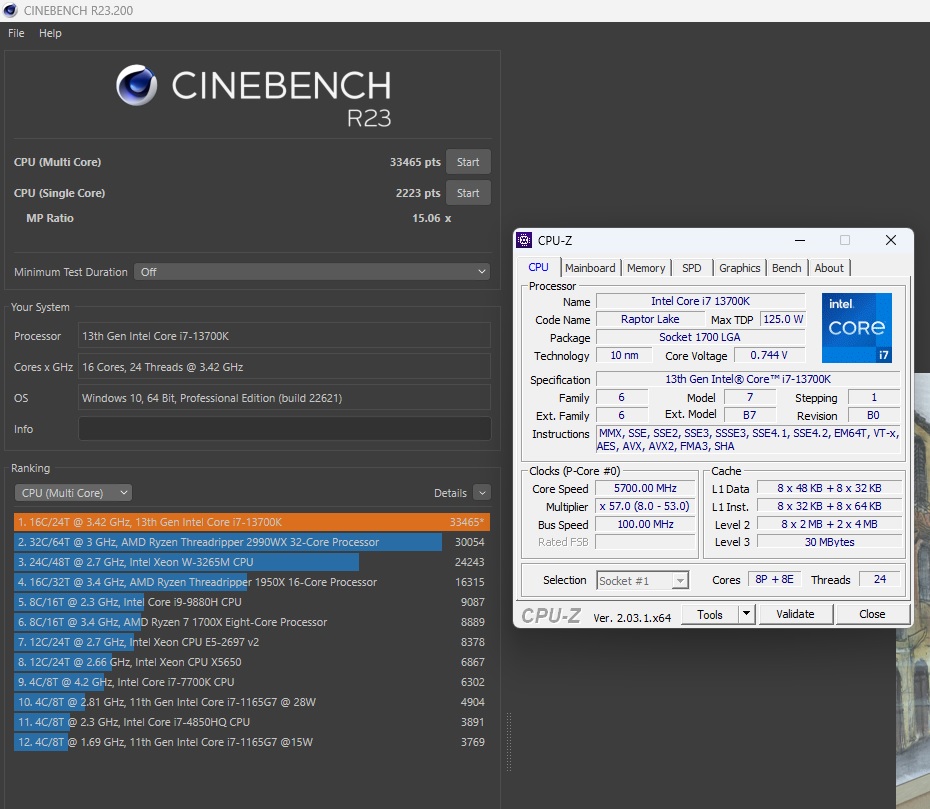Select the Threadripper 2990WX ranking row

click(x=251, y=542)
